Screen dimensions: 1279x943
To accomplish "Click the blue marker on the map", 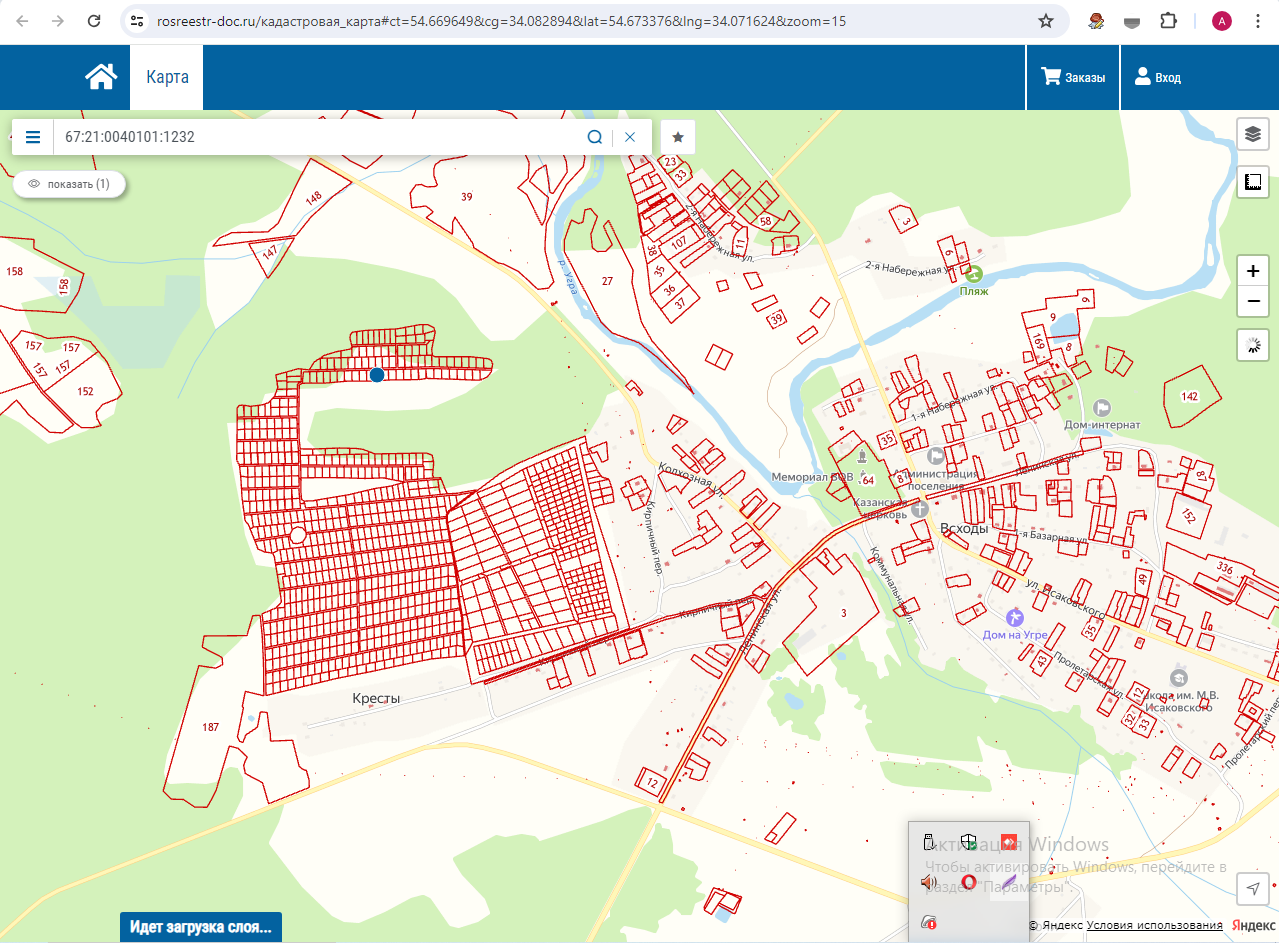I will (x=377, y=375).
